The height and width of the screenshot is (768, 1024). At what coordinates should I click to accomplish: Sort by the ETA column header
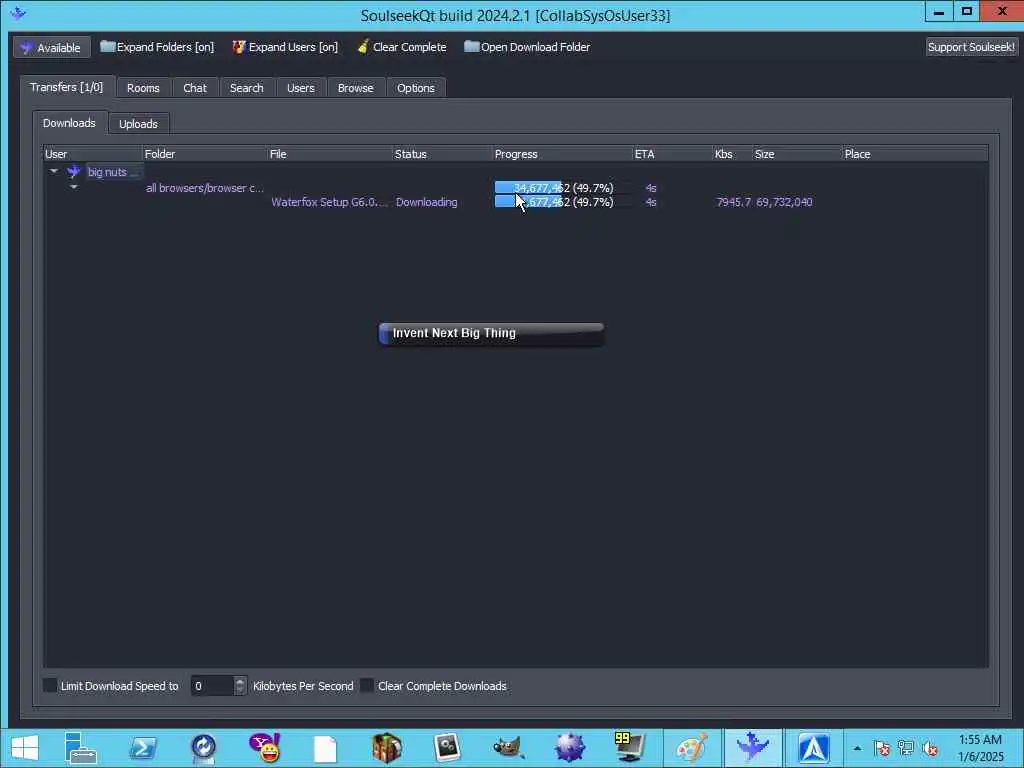click(673, 154)
